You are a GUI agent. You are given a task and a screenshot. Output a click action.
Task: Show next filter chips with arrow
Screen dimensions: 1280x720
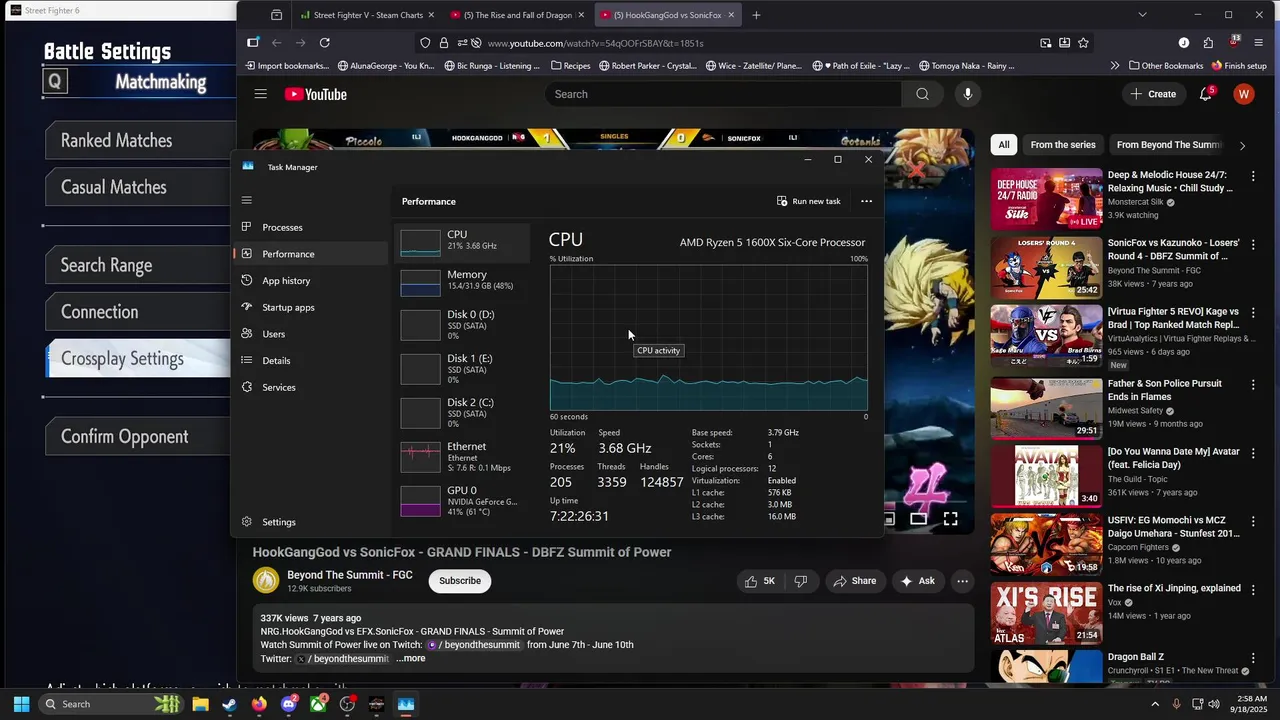click(x=1242, y=145)
